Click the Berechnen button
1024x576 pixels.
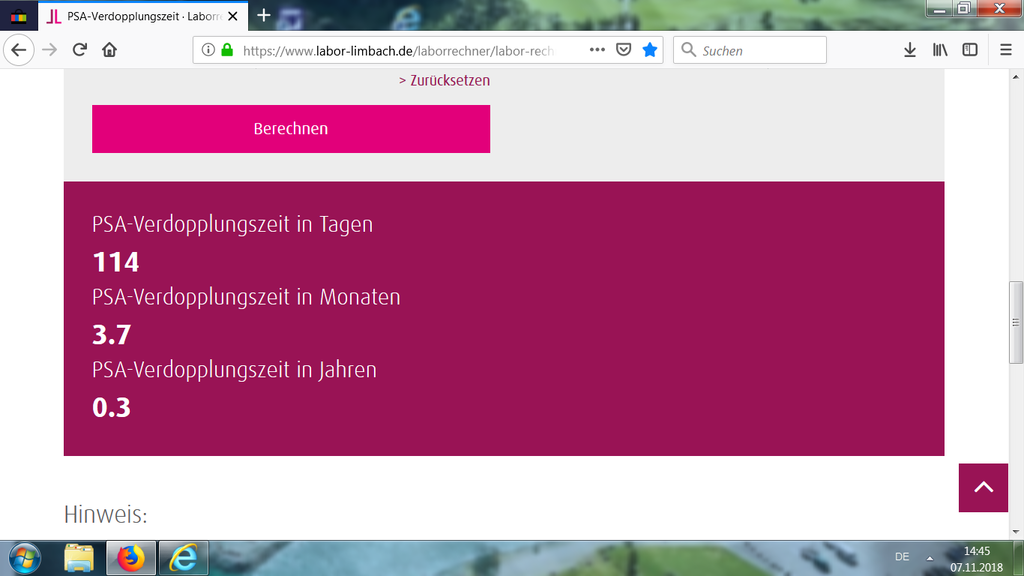[291, 129]
